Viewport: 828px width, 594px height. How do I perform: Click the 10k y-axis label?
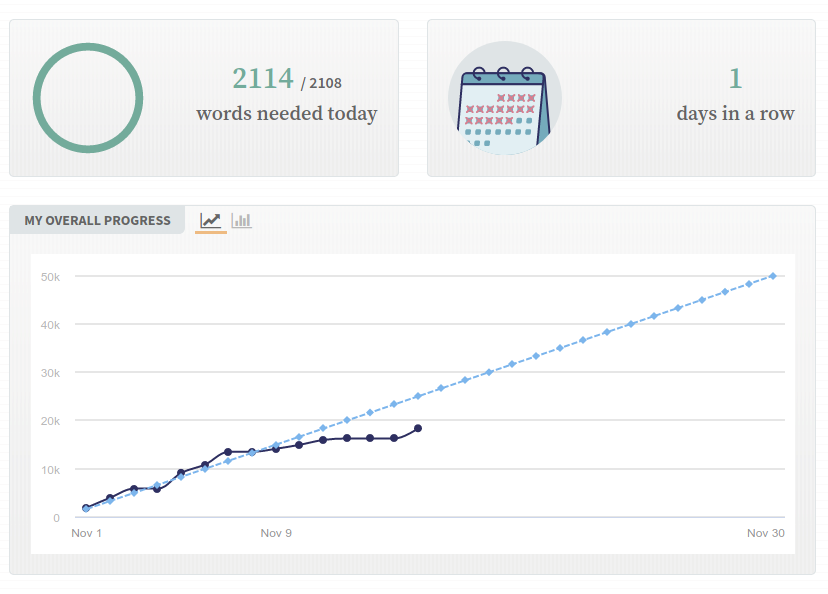click(50, 469)
